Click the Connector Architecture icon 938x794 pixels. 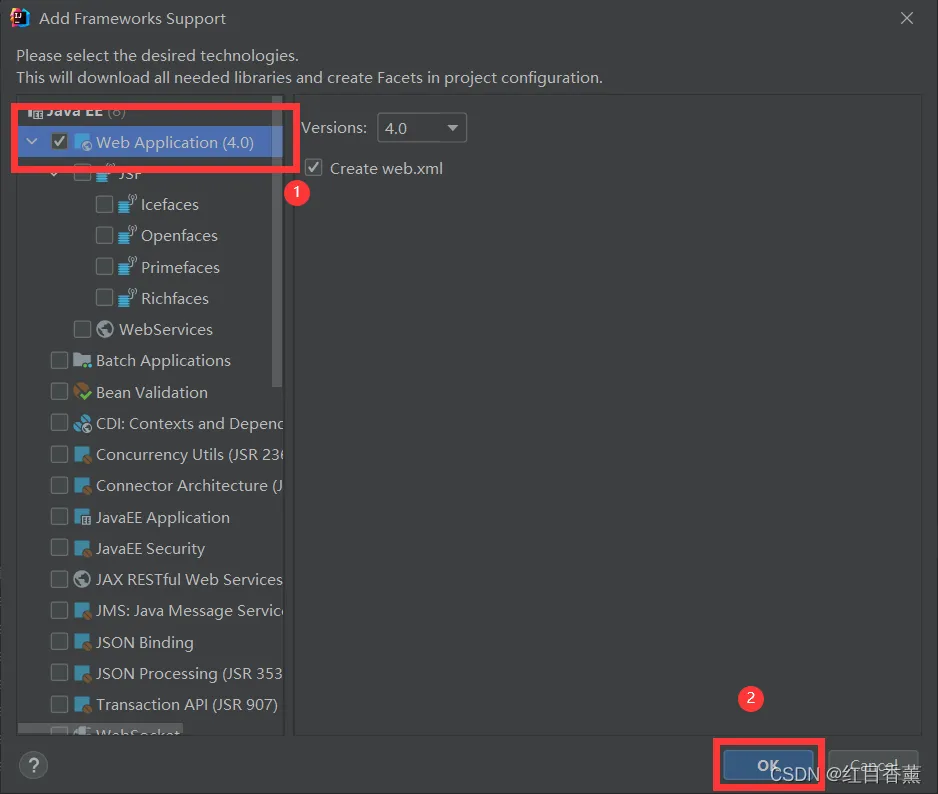(x=82, y=485)
